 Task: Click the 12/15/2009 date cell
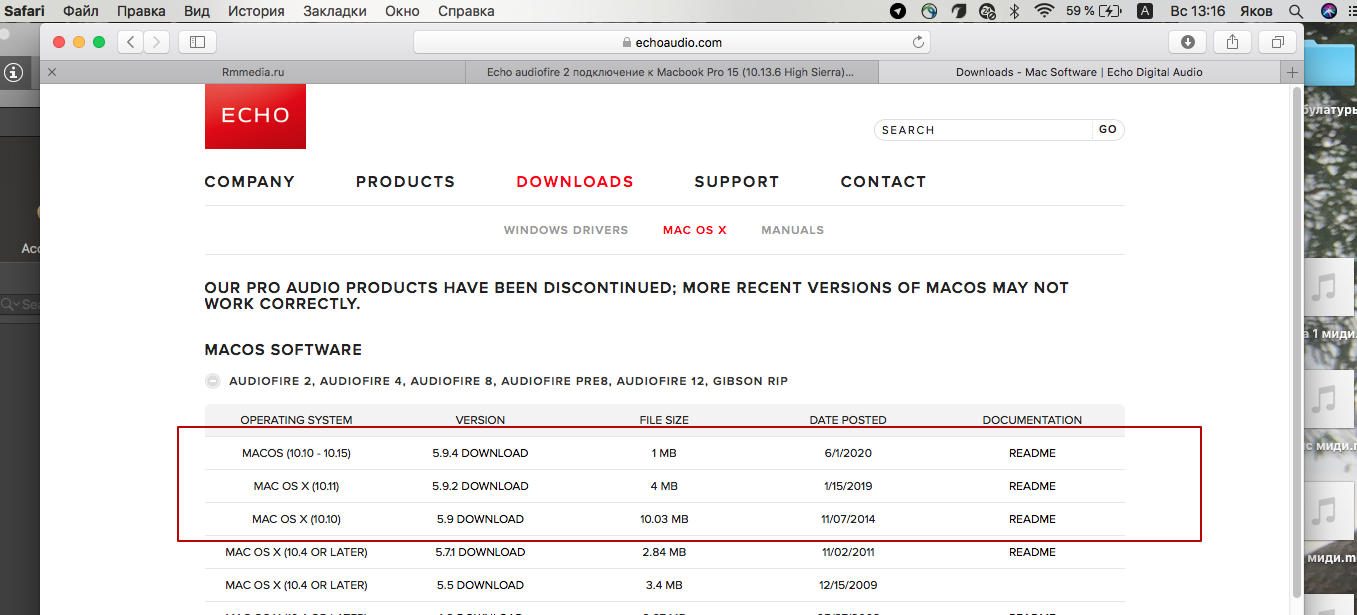click(848, 585)
